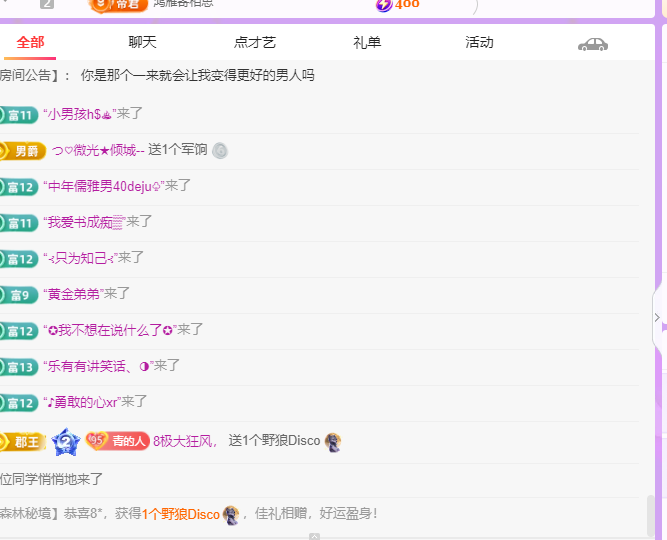Open the 活动 tab
The height and width of the screenshot is (540, 667).
479,43
